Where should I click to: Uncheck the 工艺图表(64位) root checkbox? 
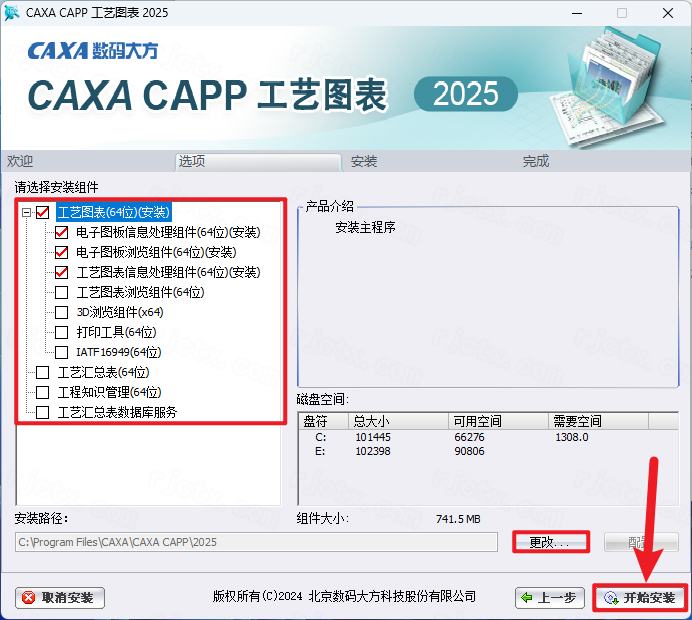(42, 212)
